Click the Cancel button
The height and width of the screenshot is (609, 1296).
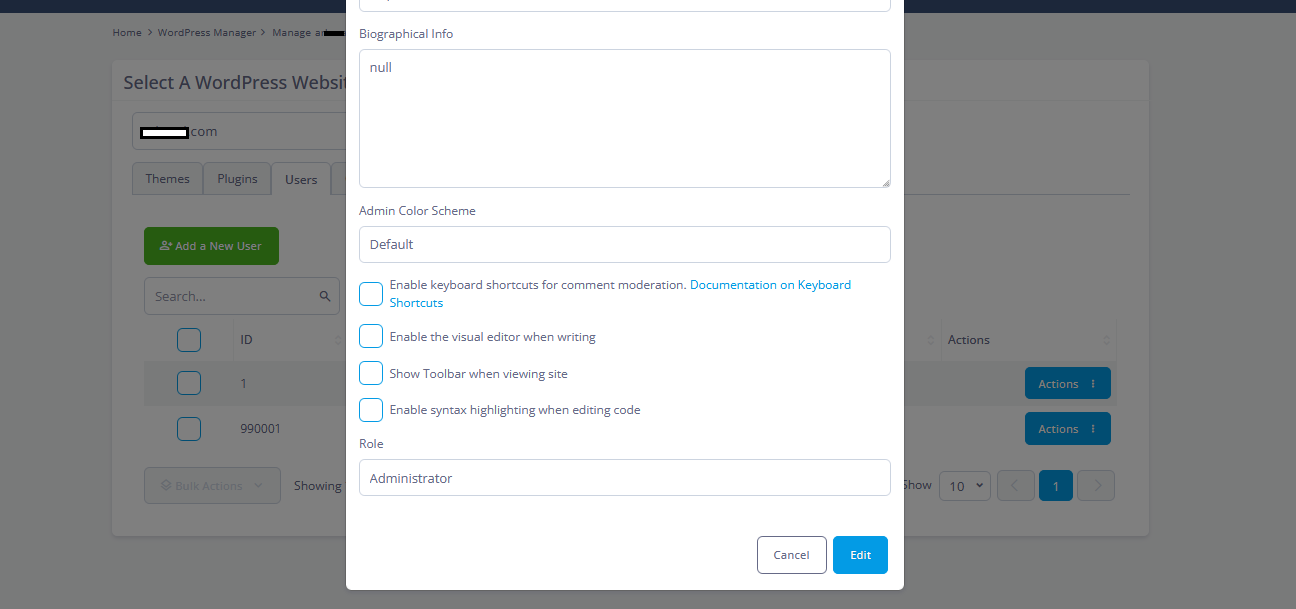792,555
